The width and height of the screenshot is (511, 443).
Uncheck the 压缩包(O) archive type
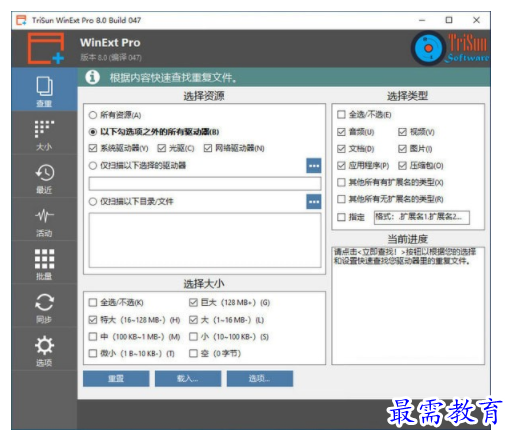(421, 166)
